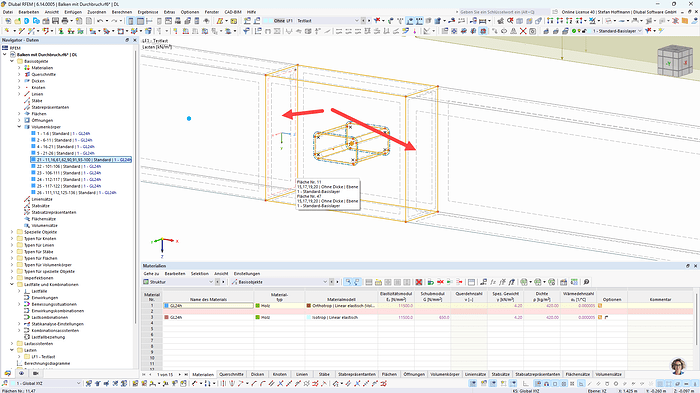Click red color swatch of material 3 GL24h
This screenshot has height=393, width=700.
(x=167, y=317)
